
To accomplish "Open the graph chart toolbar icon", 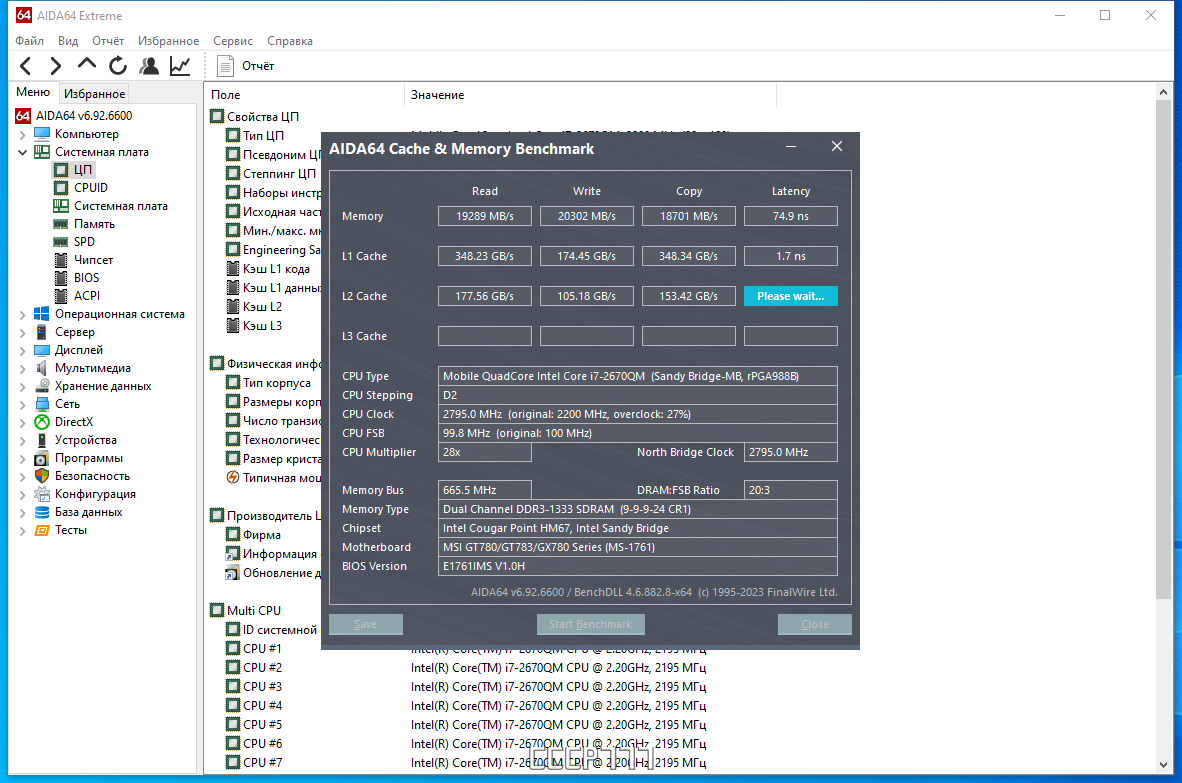I will [x=180, y=66].
